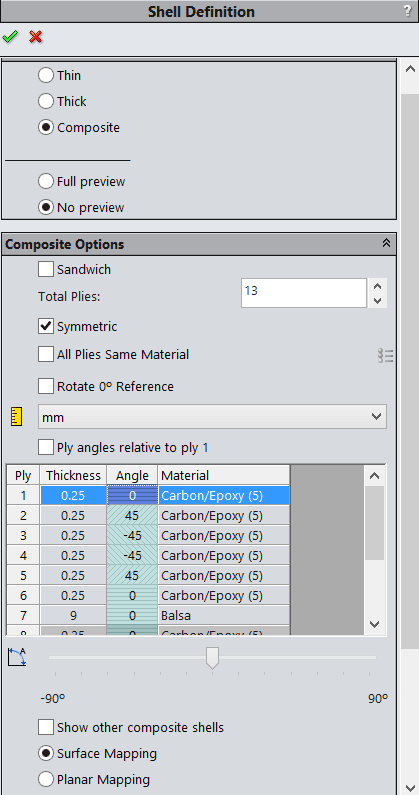Screen dimensions: 419x795
Task: Select the Thin shell type
Action: [46, 76]
